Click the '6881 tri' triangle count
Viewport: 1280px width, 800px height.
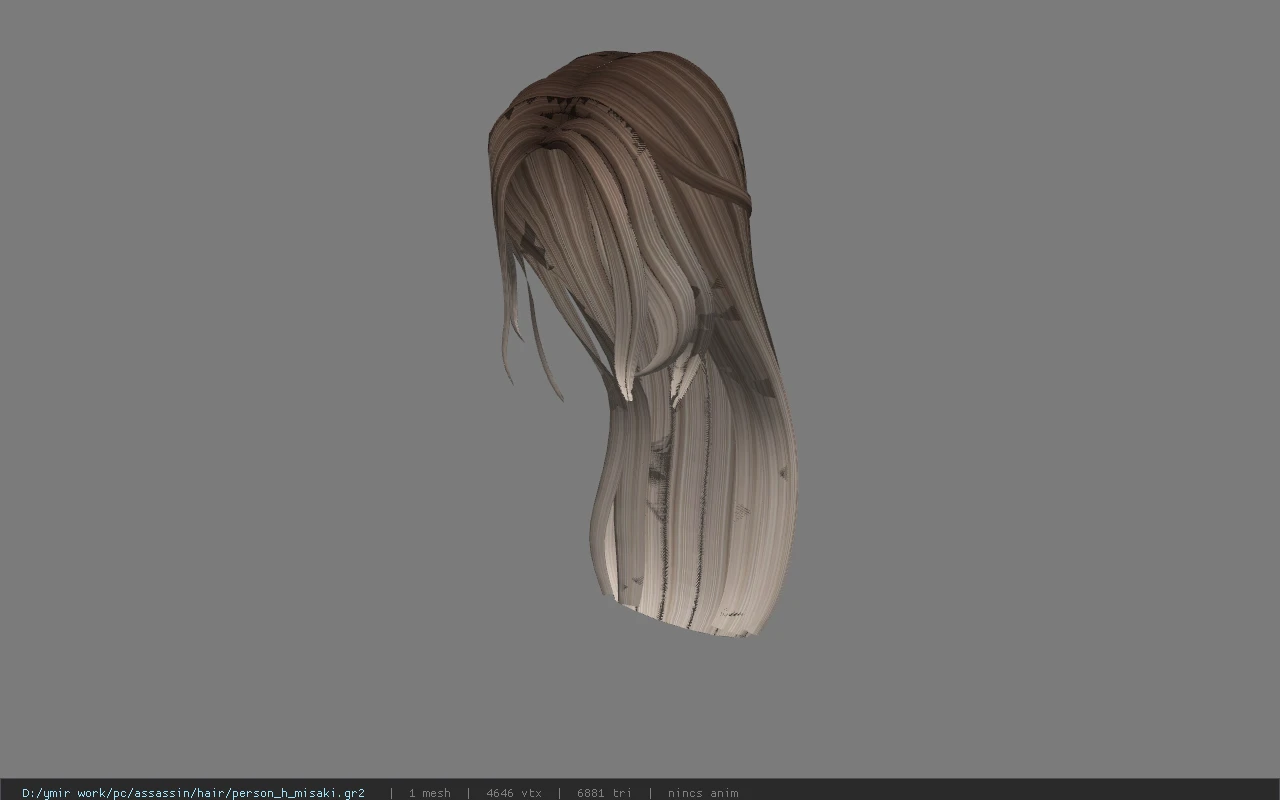tap(604, 793)
